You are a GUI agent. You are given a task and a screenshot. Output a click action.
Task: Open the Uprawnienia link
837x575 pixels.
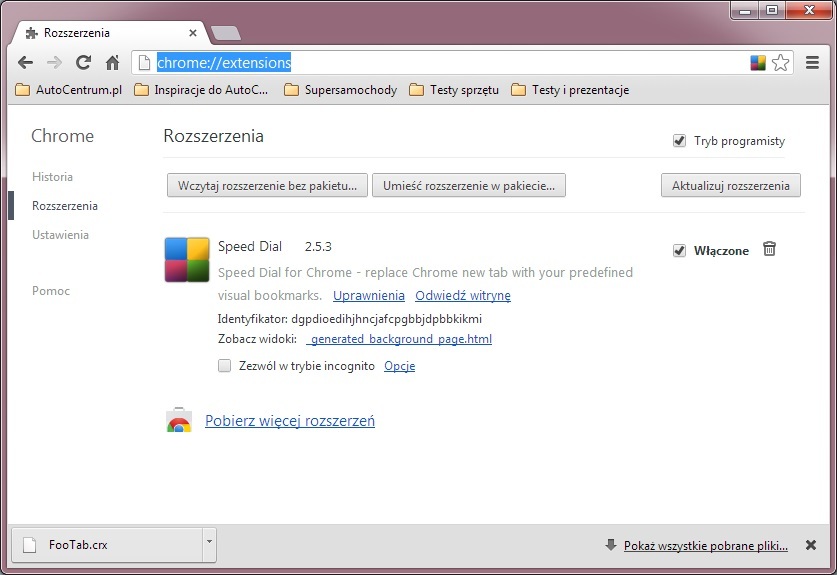point(369,295)
